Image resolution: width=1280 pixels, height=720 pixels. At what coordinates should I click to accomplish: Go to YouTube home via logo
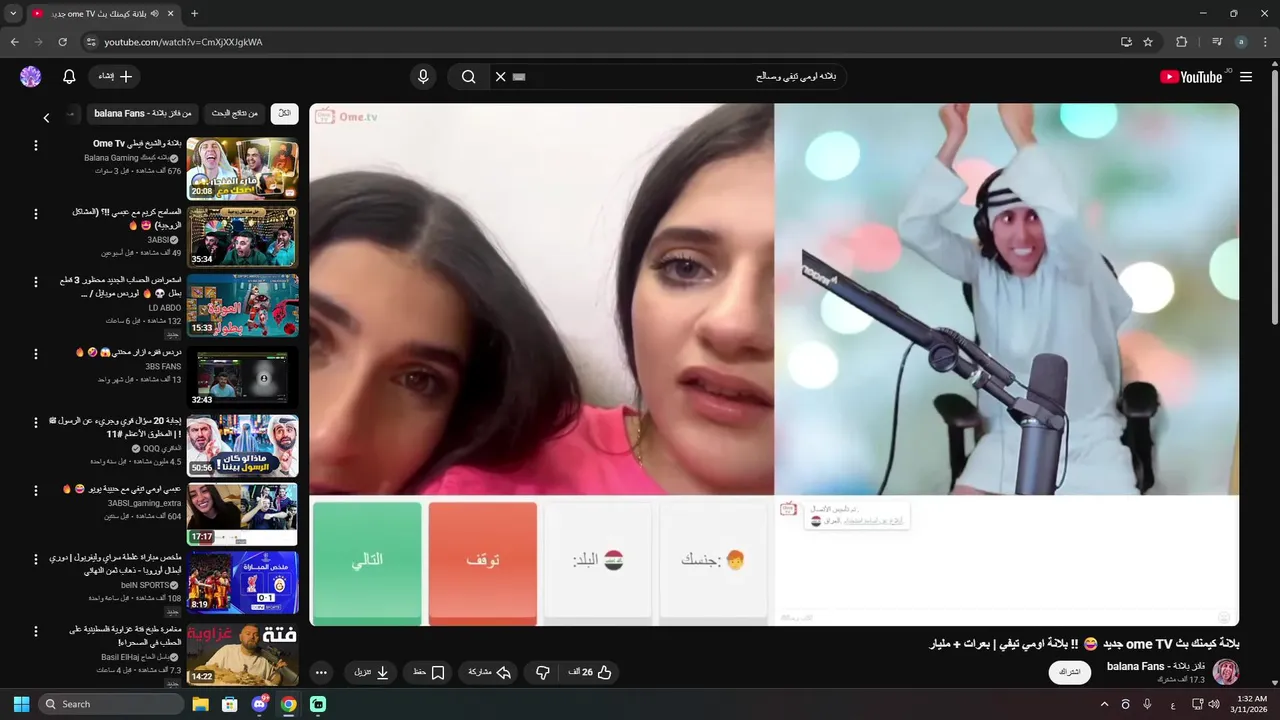1191,77
